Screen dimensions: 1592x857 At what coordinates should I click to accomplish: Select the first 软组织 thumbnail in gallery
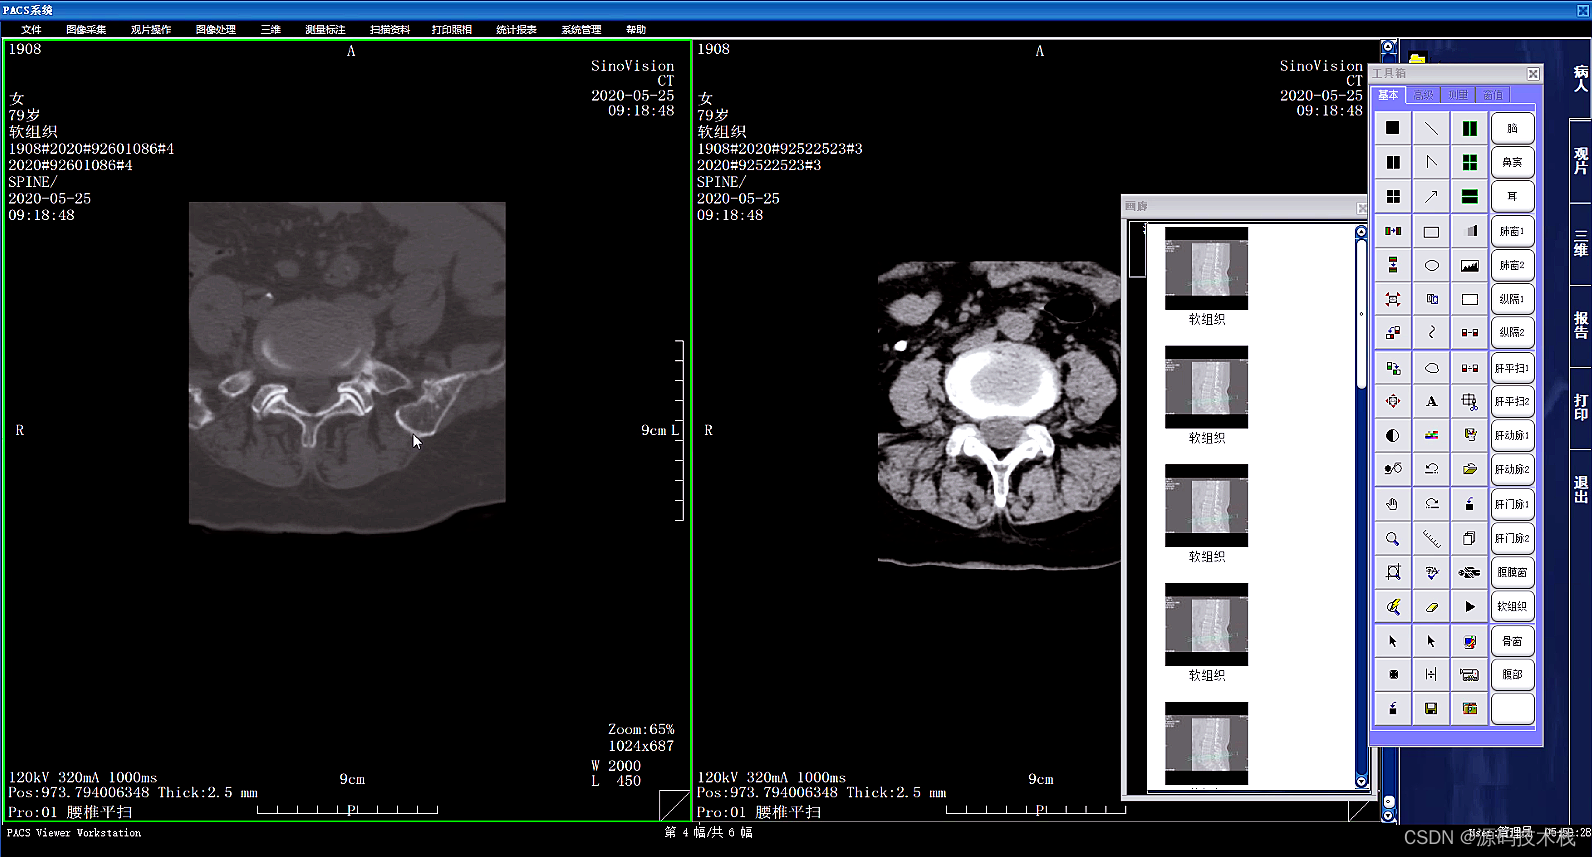point(1206,268)
